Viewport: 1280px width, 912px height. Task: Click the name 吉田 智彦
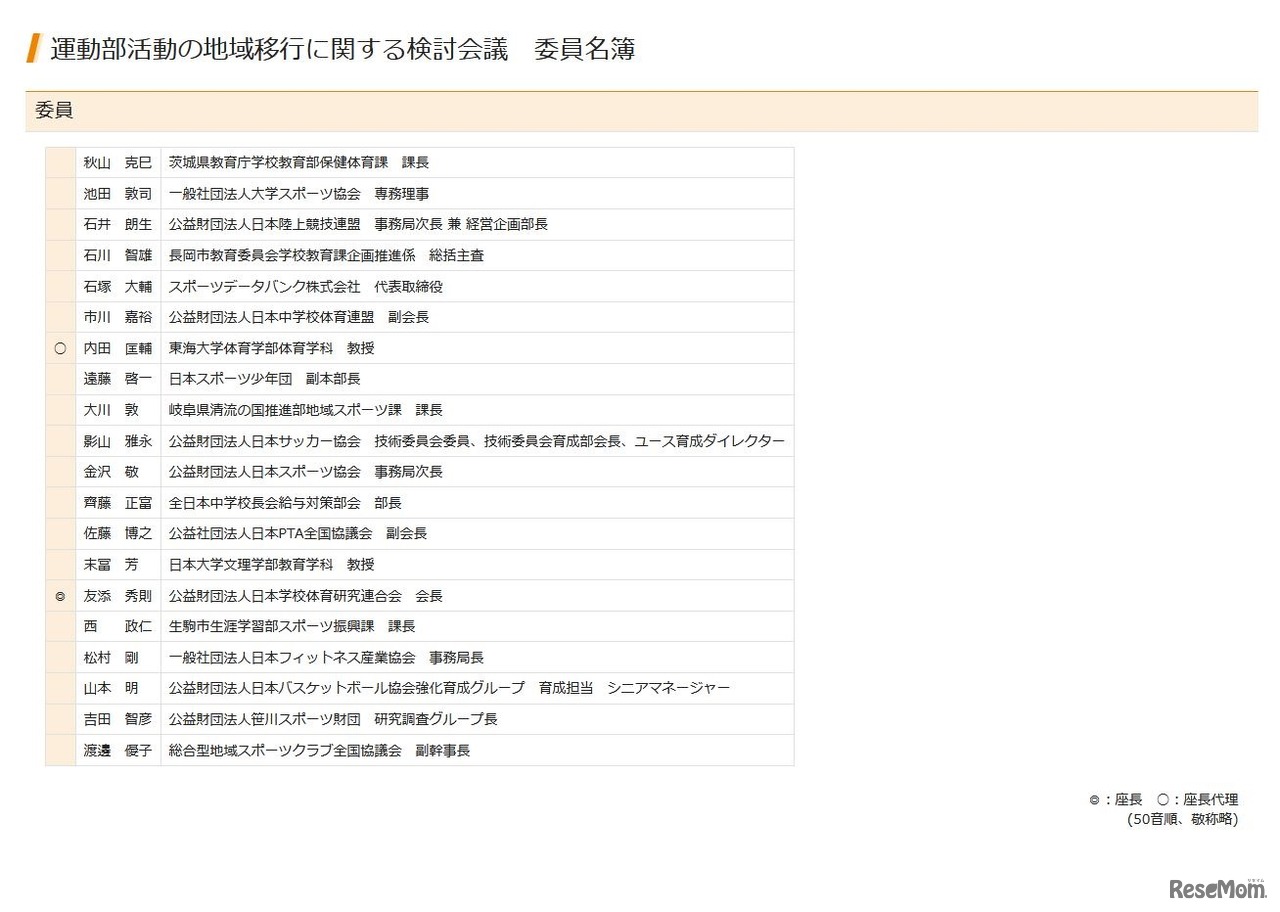(117, 719)
